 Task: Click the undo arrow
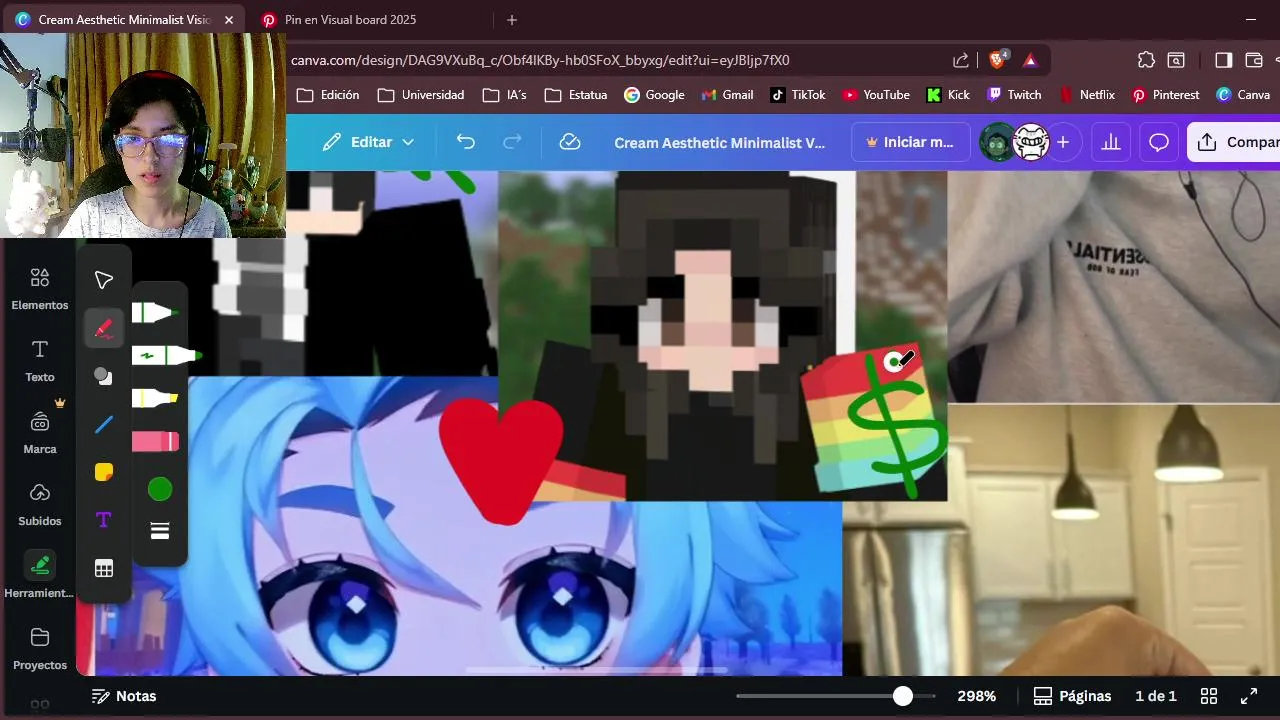coord(465,142)
